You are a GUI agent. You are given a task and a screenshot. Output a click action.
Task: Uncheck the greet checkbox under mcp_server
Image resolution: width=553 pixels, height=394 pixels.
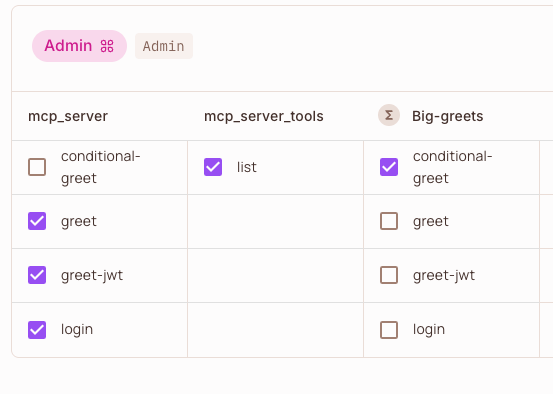pyautogui.click(x=37, y=221)
